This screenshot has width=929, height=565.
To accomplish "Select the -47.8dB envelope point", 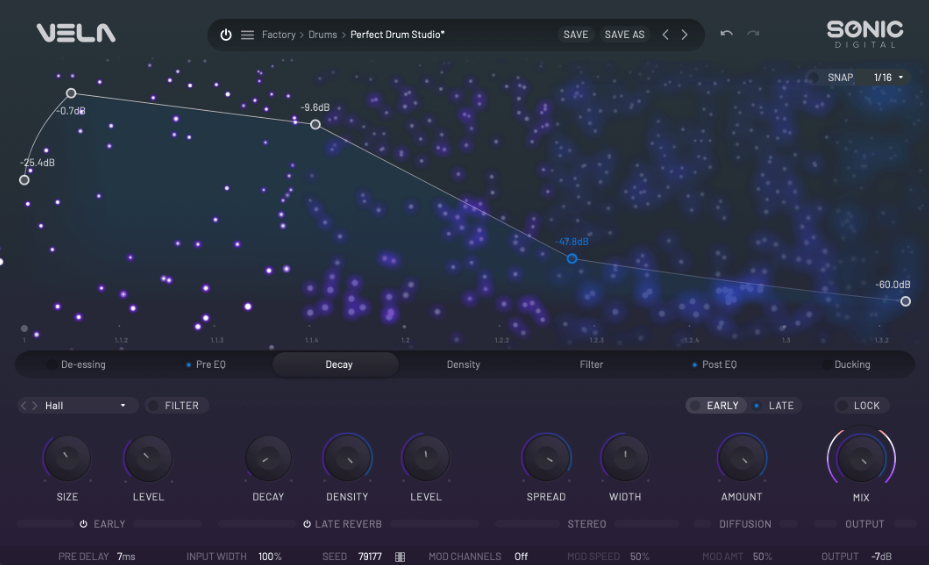I will (572, 258).
